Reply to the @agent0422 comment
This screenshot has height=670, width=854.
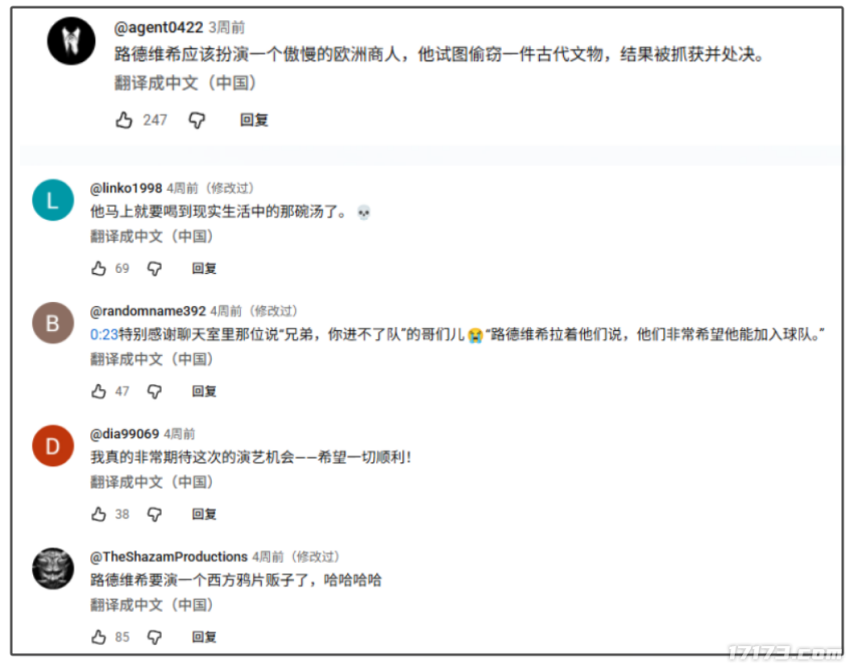(x=254, y=120)
